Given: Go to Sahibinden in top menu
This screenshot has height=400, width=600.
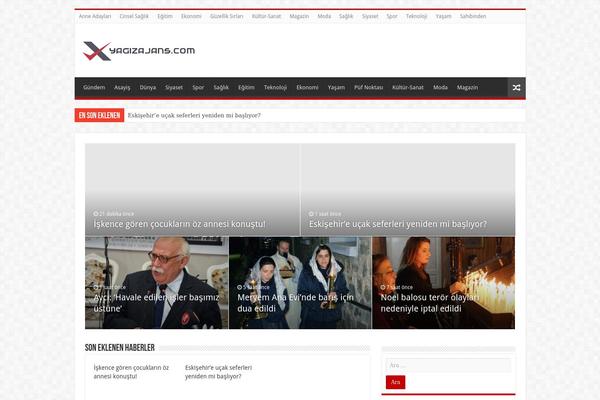Looking at the screenshot, I should [473, 16].
